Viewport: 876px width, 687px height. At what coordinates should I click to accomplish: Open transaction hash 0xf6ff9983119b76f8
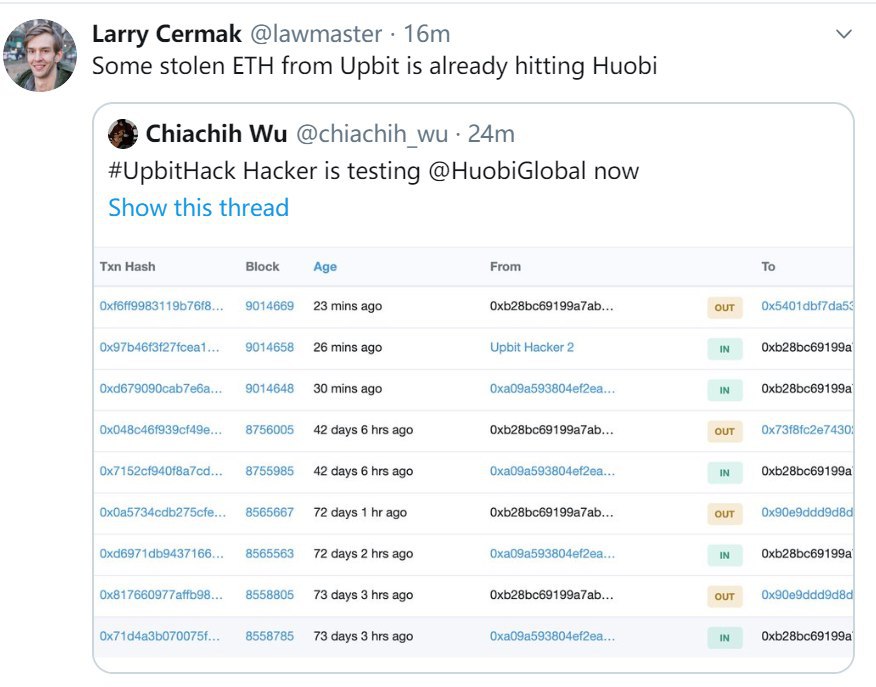[161, 306]
